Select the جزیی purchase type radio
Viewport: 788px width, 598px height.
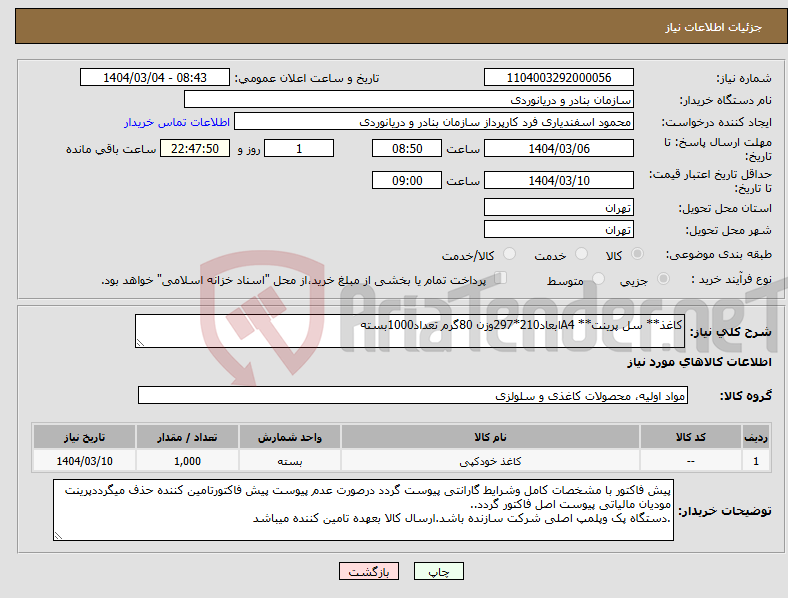pyautogui.click(x=663, y=278)
